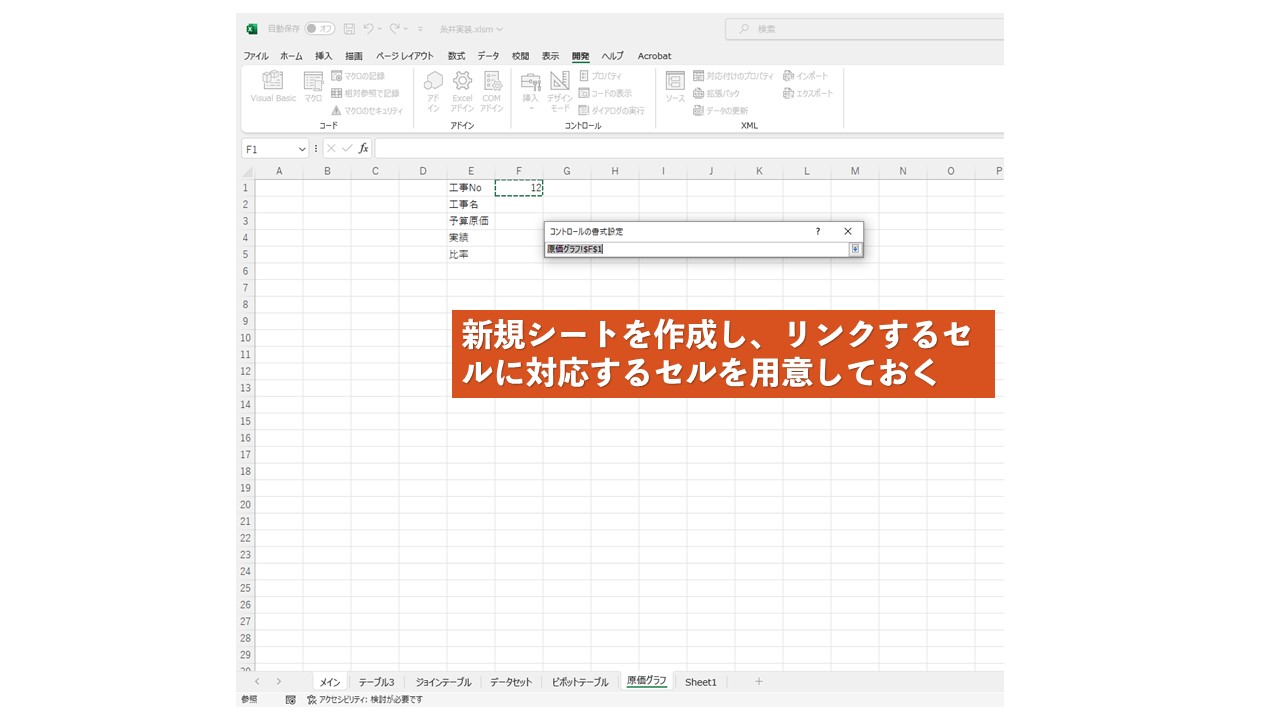
Task: Click the reference field 原価グラフ!$F$1
Action: coord(696,249)
